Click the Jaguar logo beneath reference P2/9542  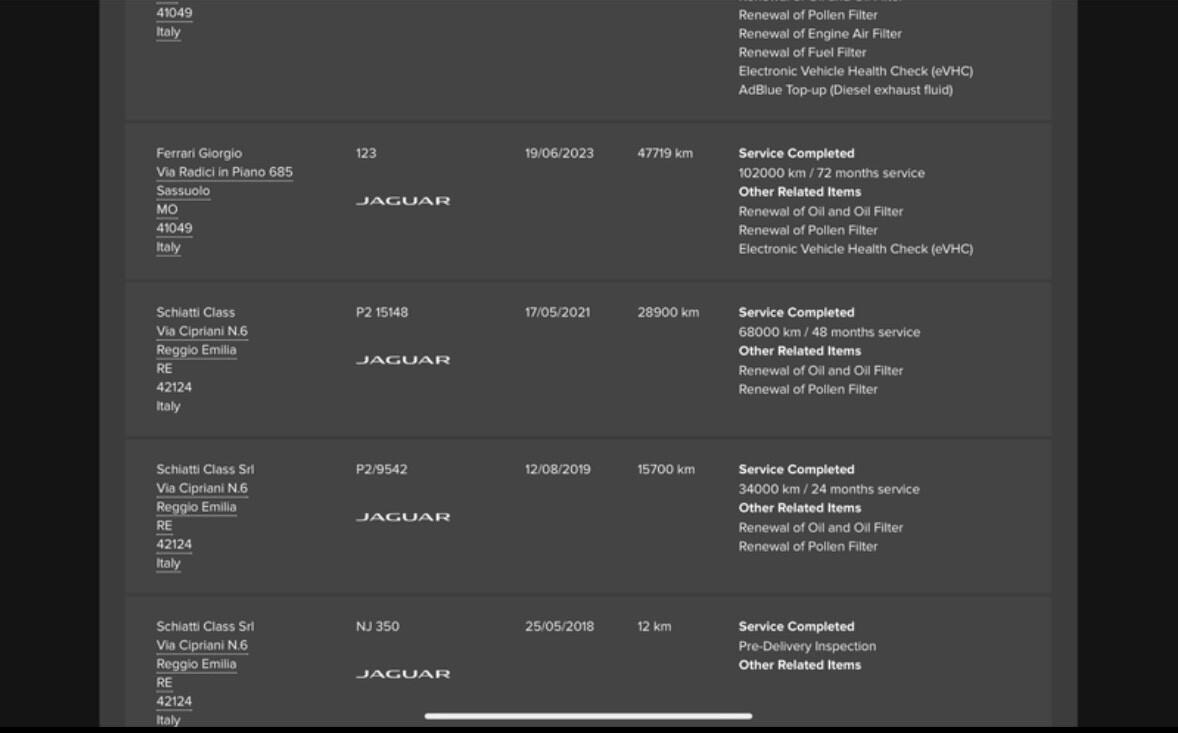coord(403,517)
